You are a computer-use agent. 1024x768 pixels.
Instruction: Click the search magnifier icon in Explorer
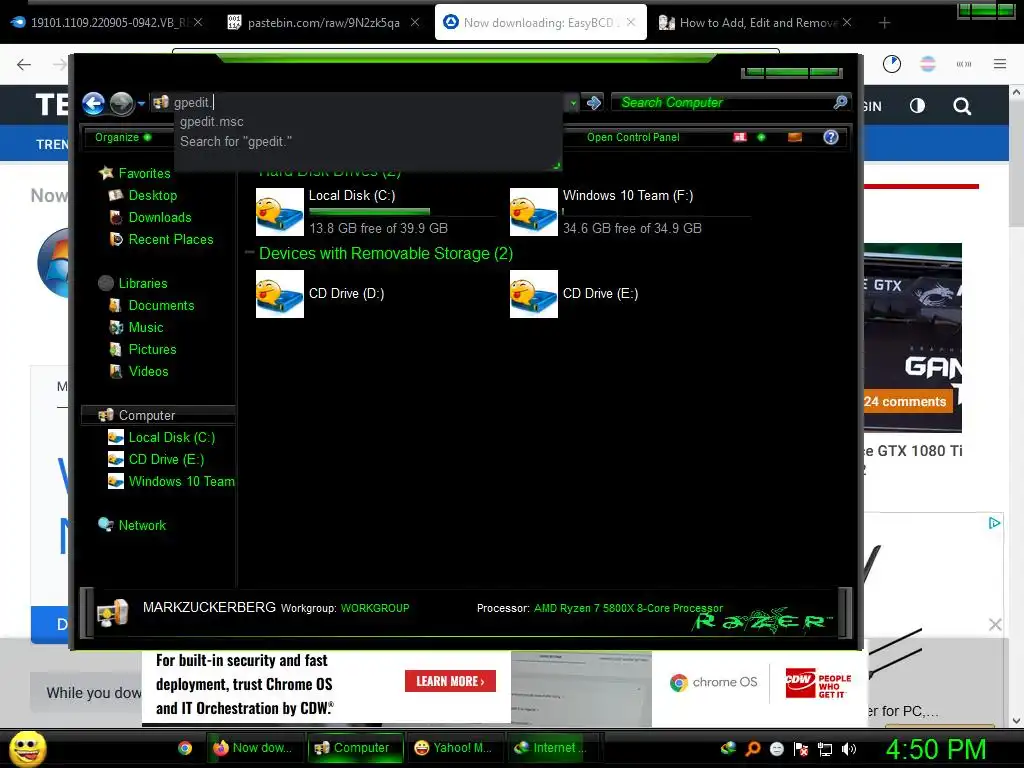pyautogui.click(x=840, y=102)
